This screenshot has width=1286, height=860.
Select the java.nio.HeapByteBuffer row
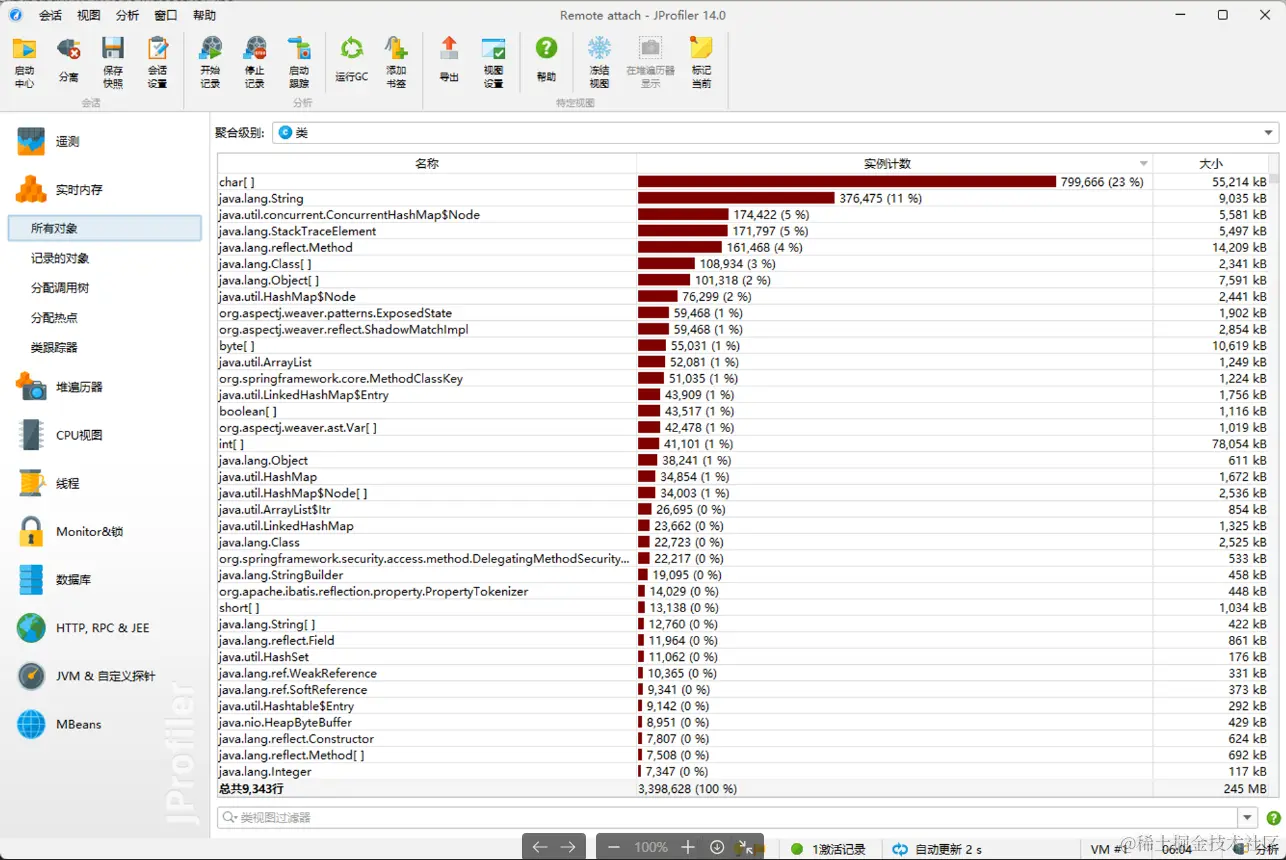(742, 722)
